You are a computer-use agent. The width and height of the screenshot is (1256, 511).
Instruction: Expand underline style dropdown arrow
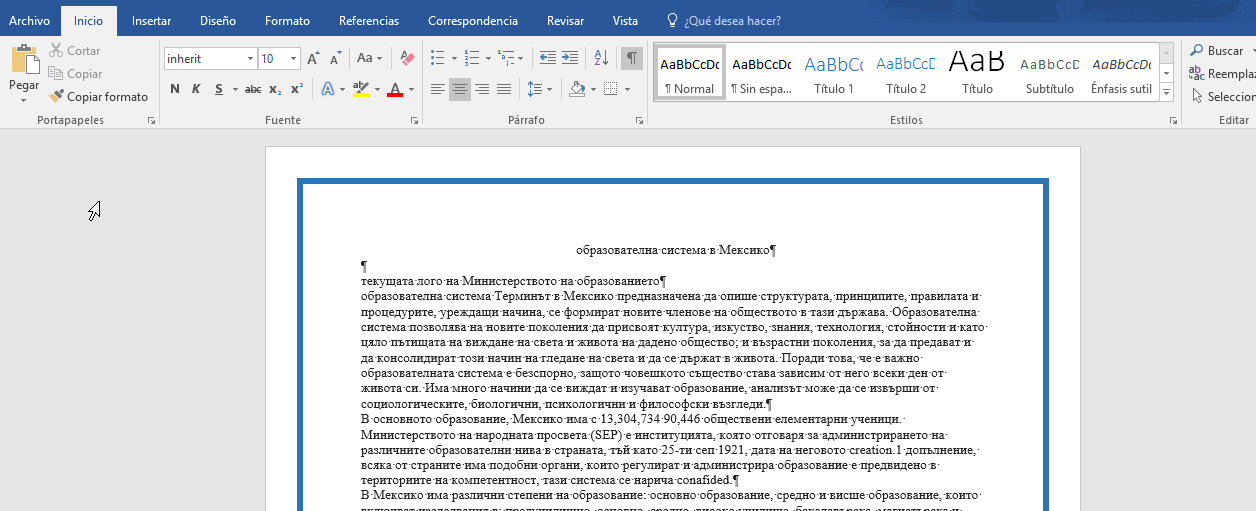pos(235,89)
